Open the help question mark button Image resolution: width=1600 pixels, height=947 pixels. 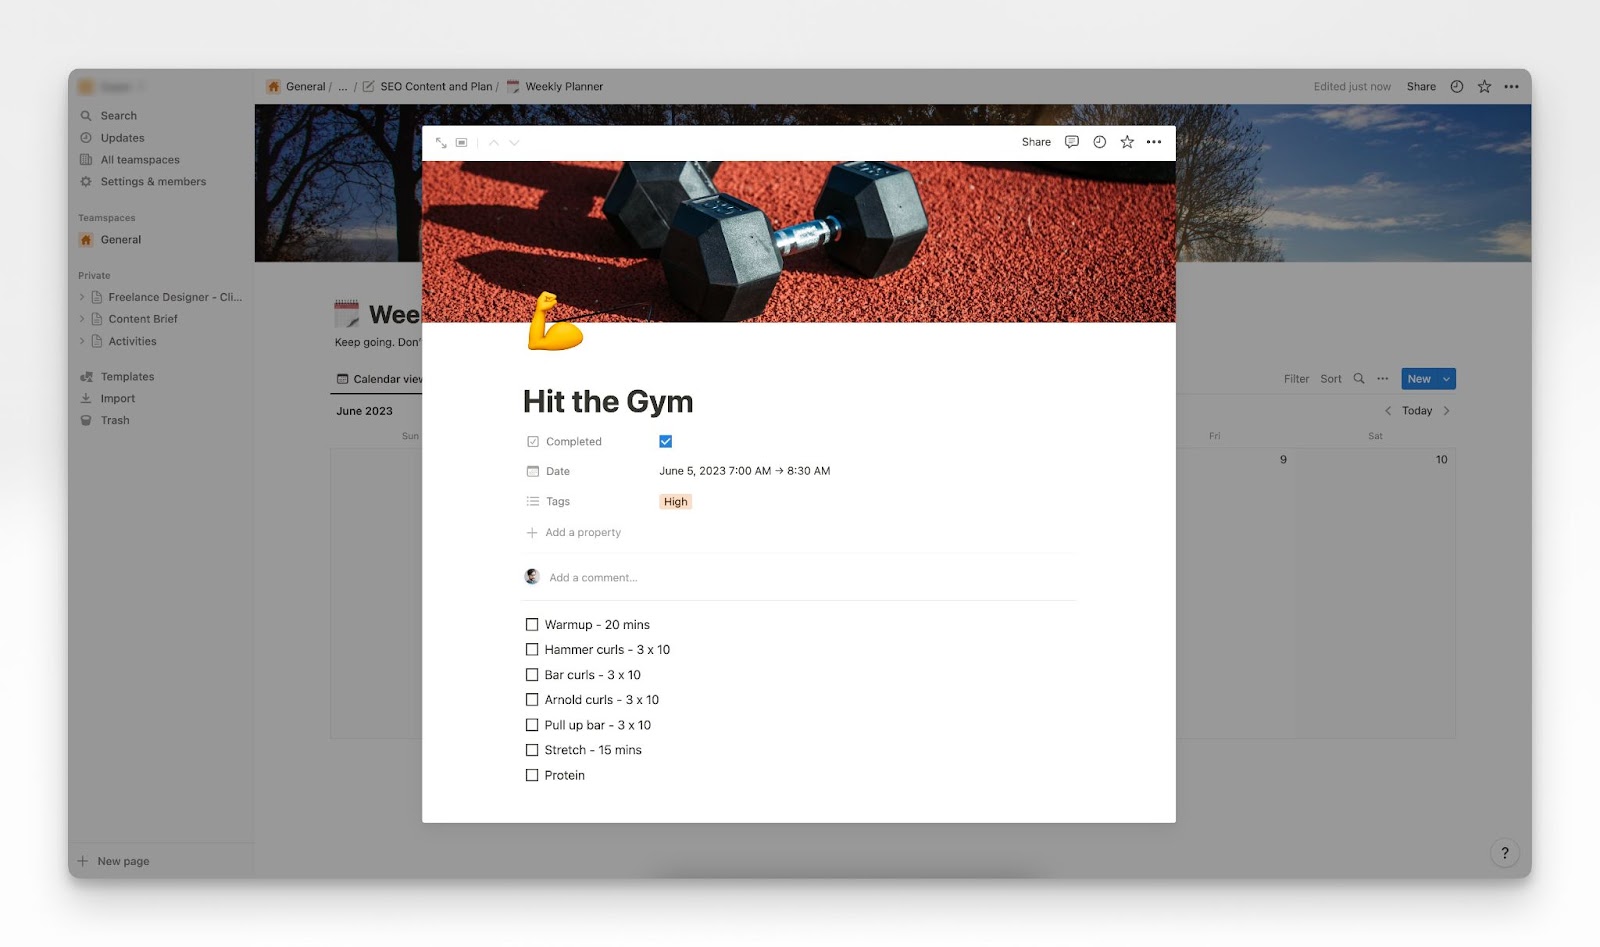coord(1505,853)
